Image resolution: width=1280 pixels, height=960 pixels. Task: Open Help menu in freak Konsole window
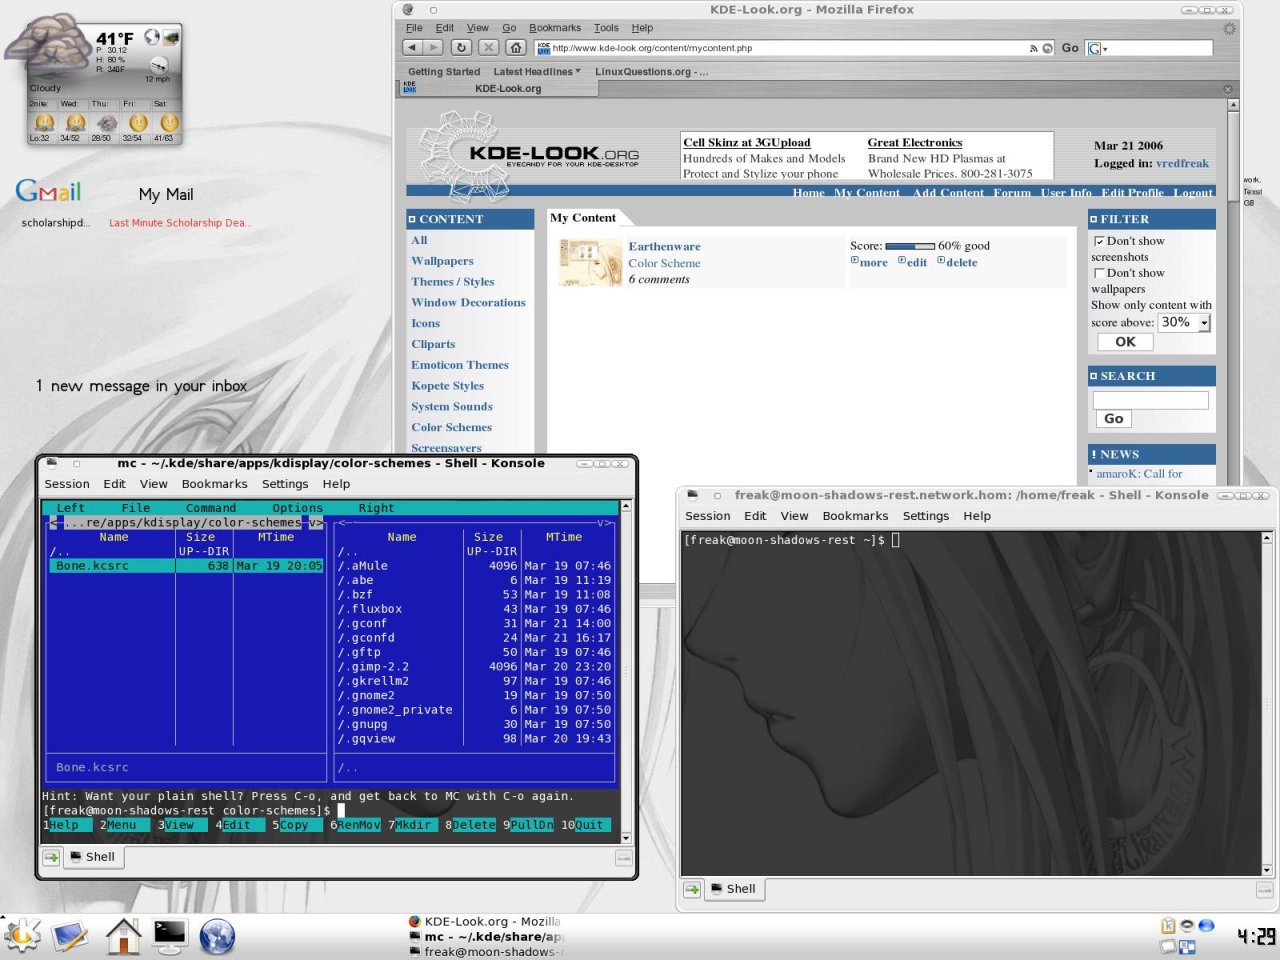point(977,516)
